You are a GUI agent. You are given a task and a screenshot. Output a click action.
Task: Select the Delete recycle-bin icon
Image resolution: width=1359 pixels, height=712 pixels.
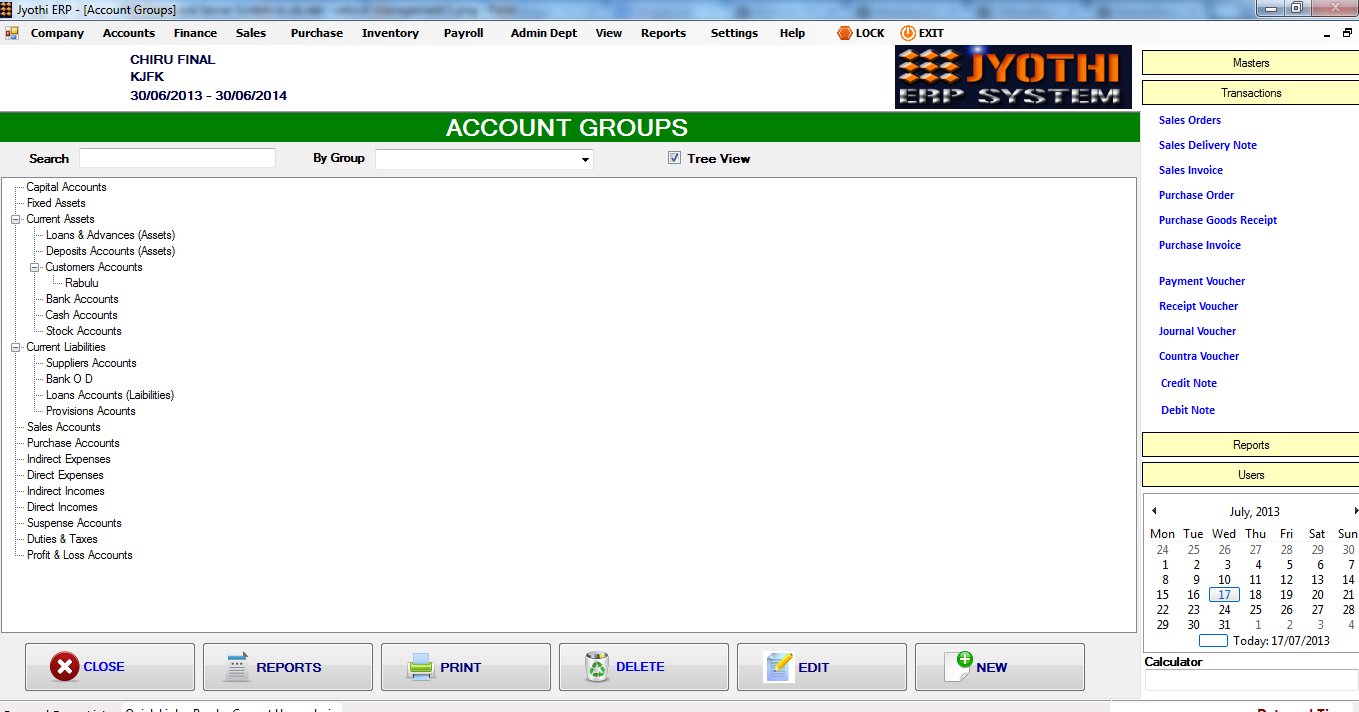click(x=597, y=666)
